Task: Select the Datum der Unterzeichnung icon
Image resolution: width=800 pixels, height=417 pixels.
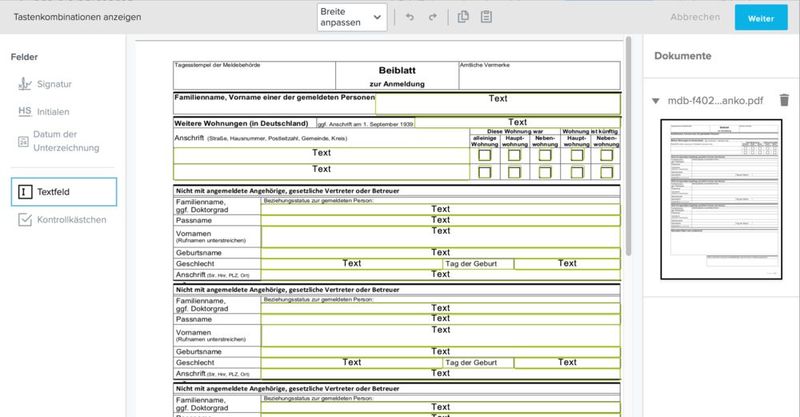Action: (x=24, y=141)
